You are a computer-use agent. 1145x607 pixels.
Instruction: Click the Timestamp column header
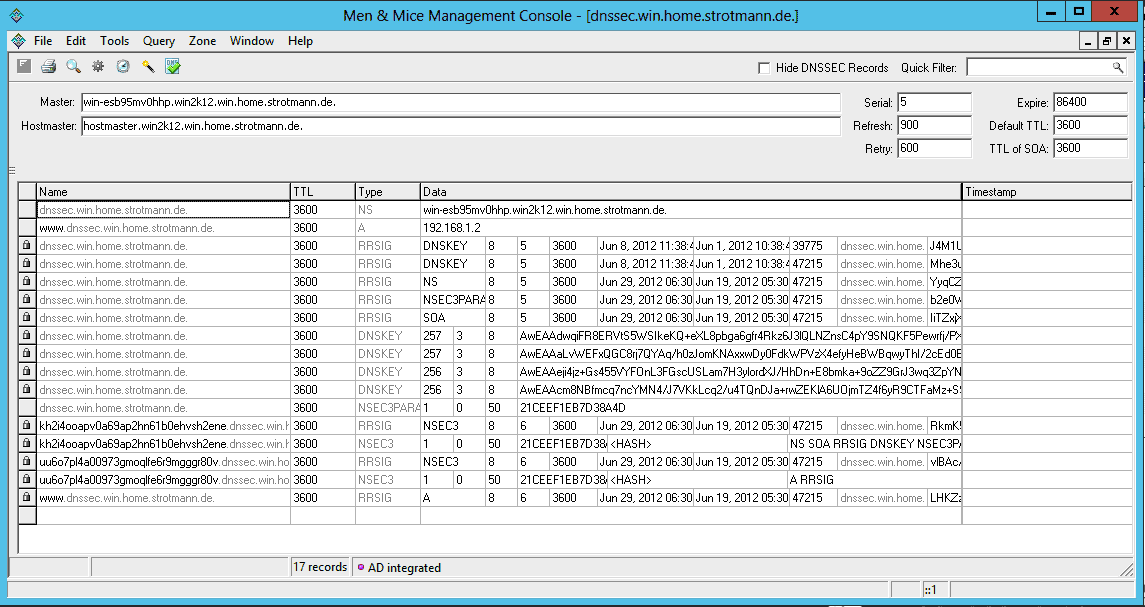1046,191
